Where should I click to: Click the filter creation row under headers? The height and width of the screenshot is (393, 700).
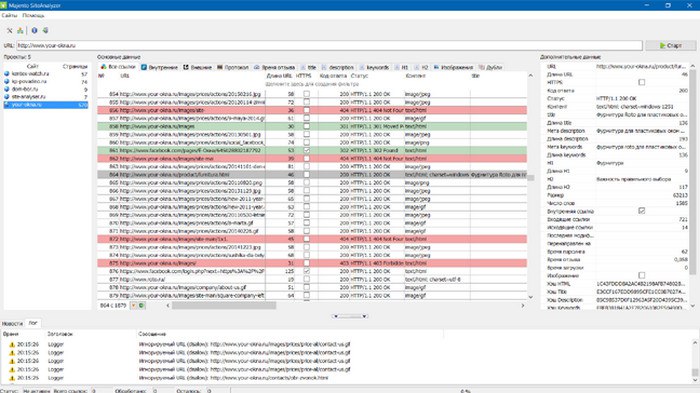click(x=312, y=84)
